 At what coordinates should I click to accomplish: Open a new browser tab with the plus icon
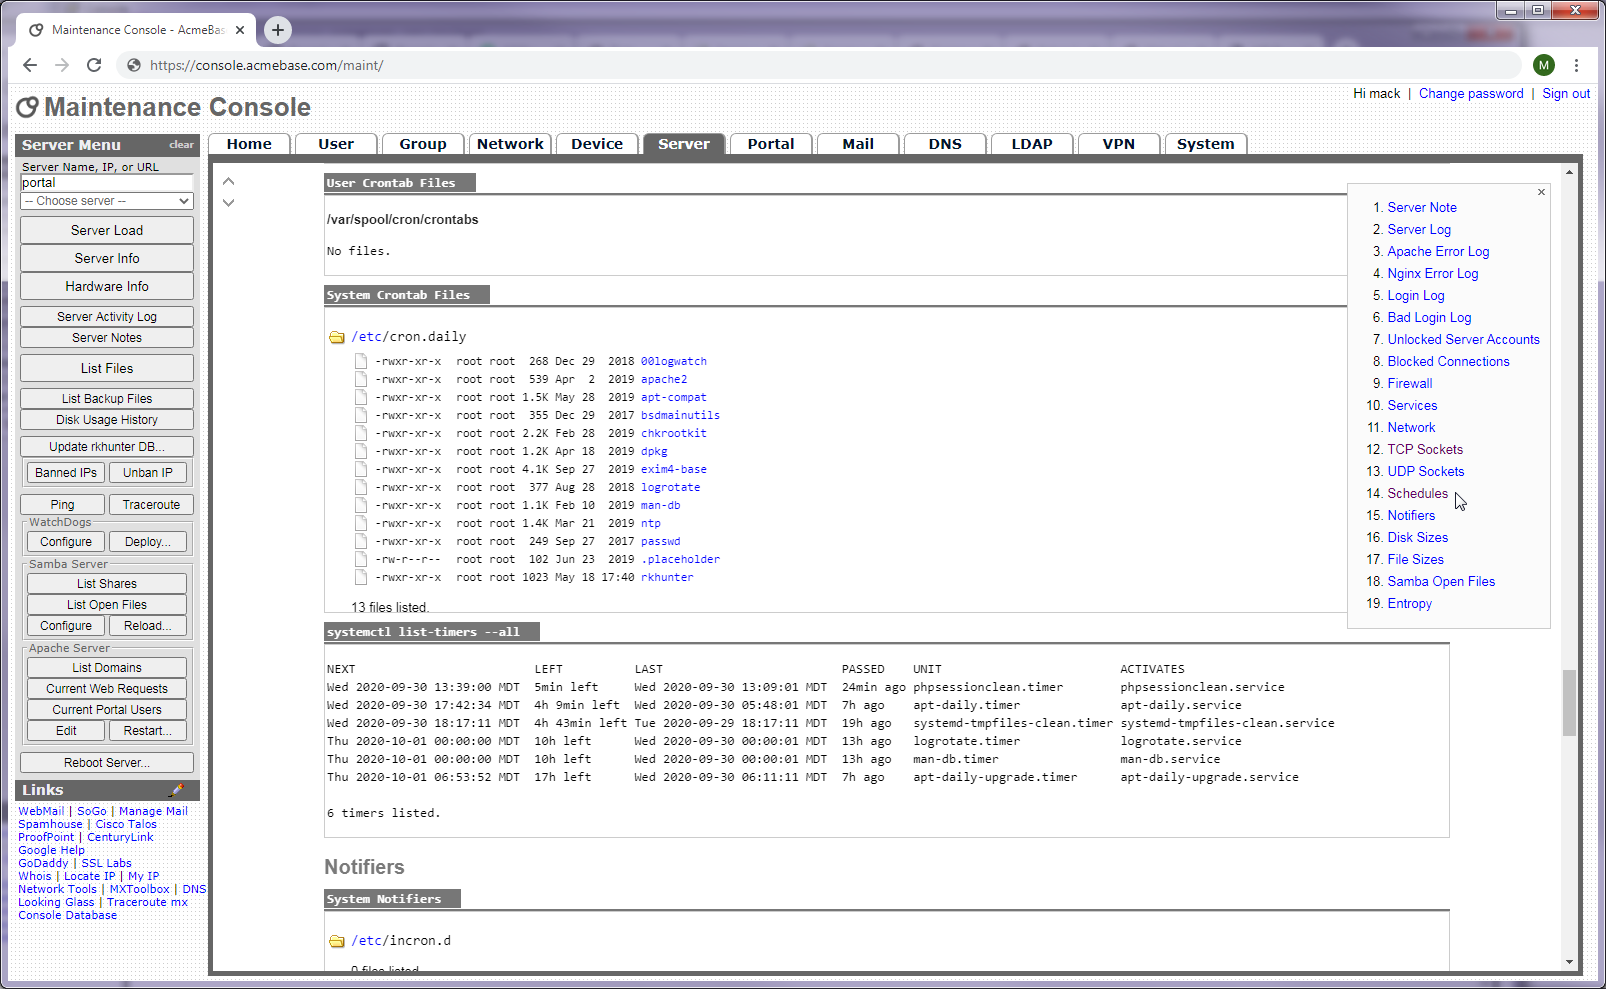[278, 30]
